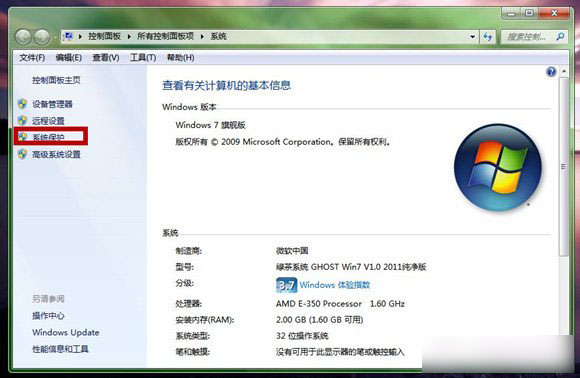This screenshot has height=378, width=580.
Task: Click the search magnifier icon
Action: [560, 36]
